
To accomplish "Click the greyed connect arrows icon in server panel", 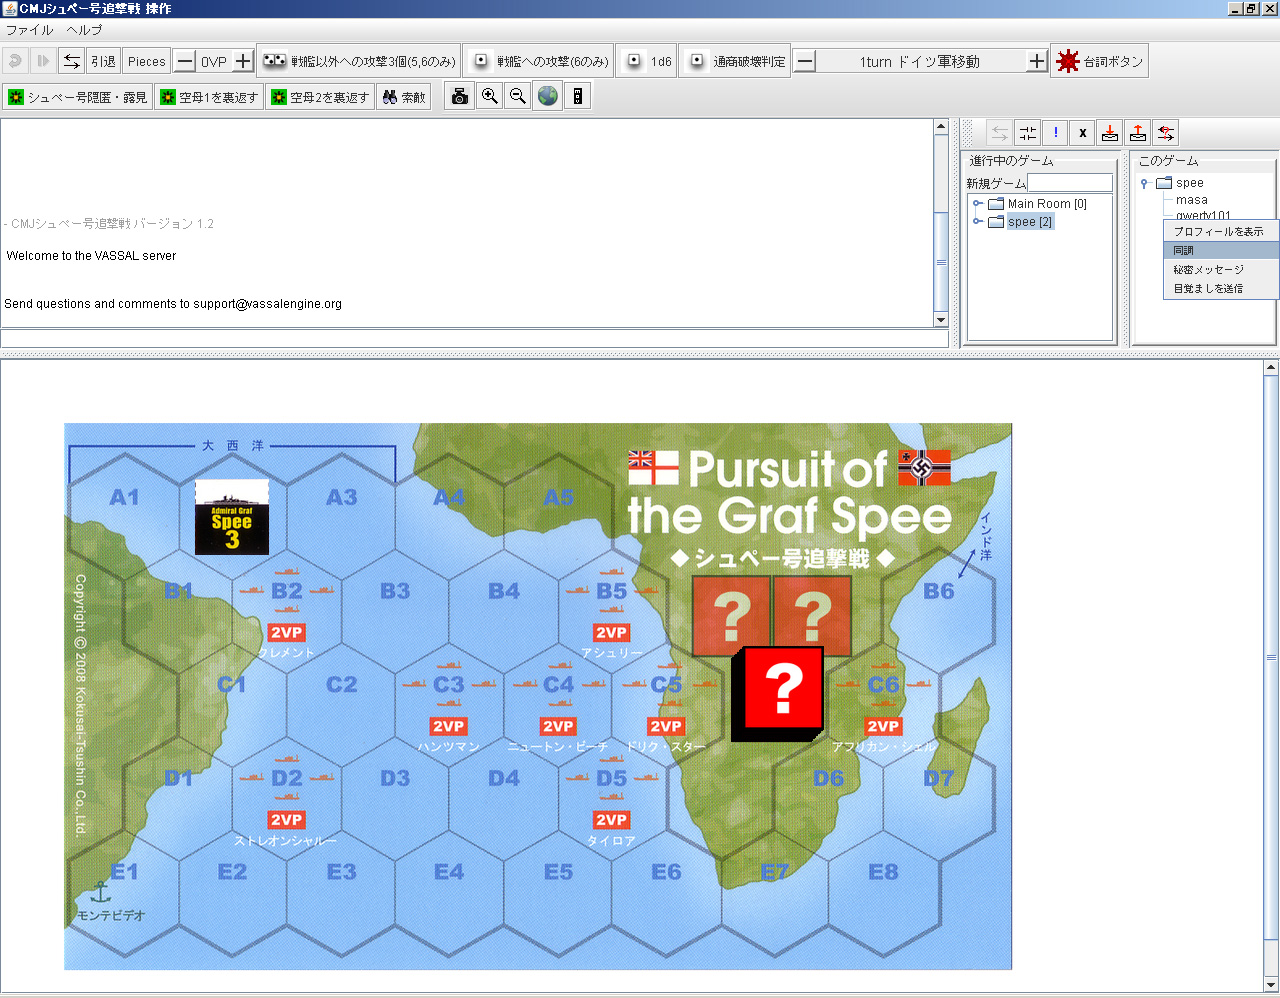I will tap(1000, 133).
